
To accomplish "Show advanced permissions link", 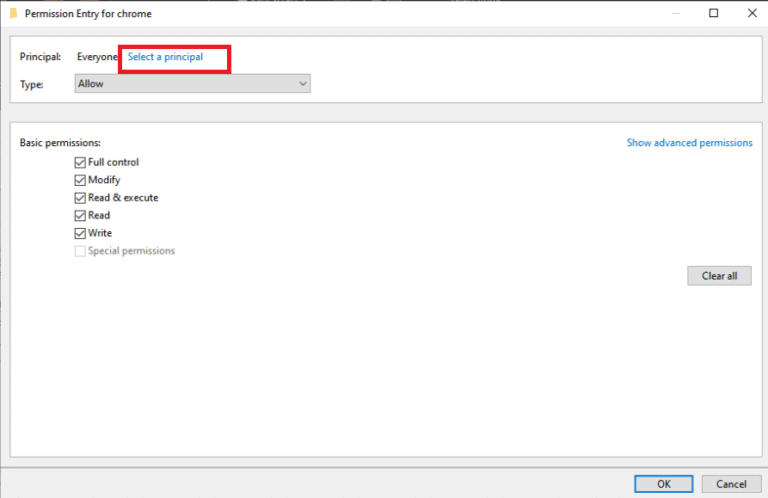I will point(689,142).
